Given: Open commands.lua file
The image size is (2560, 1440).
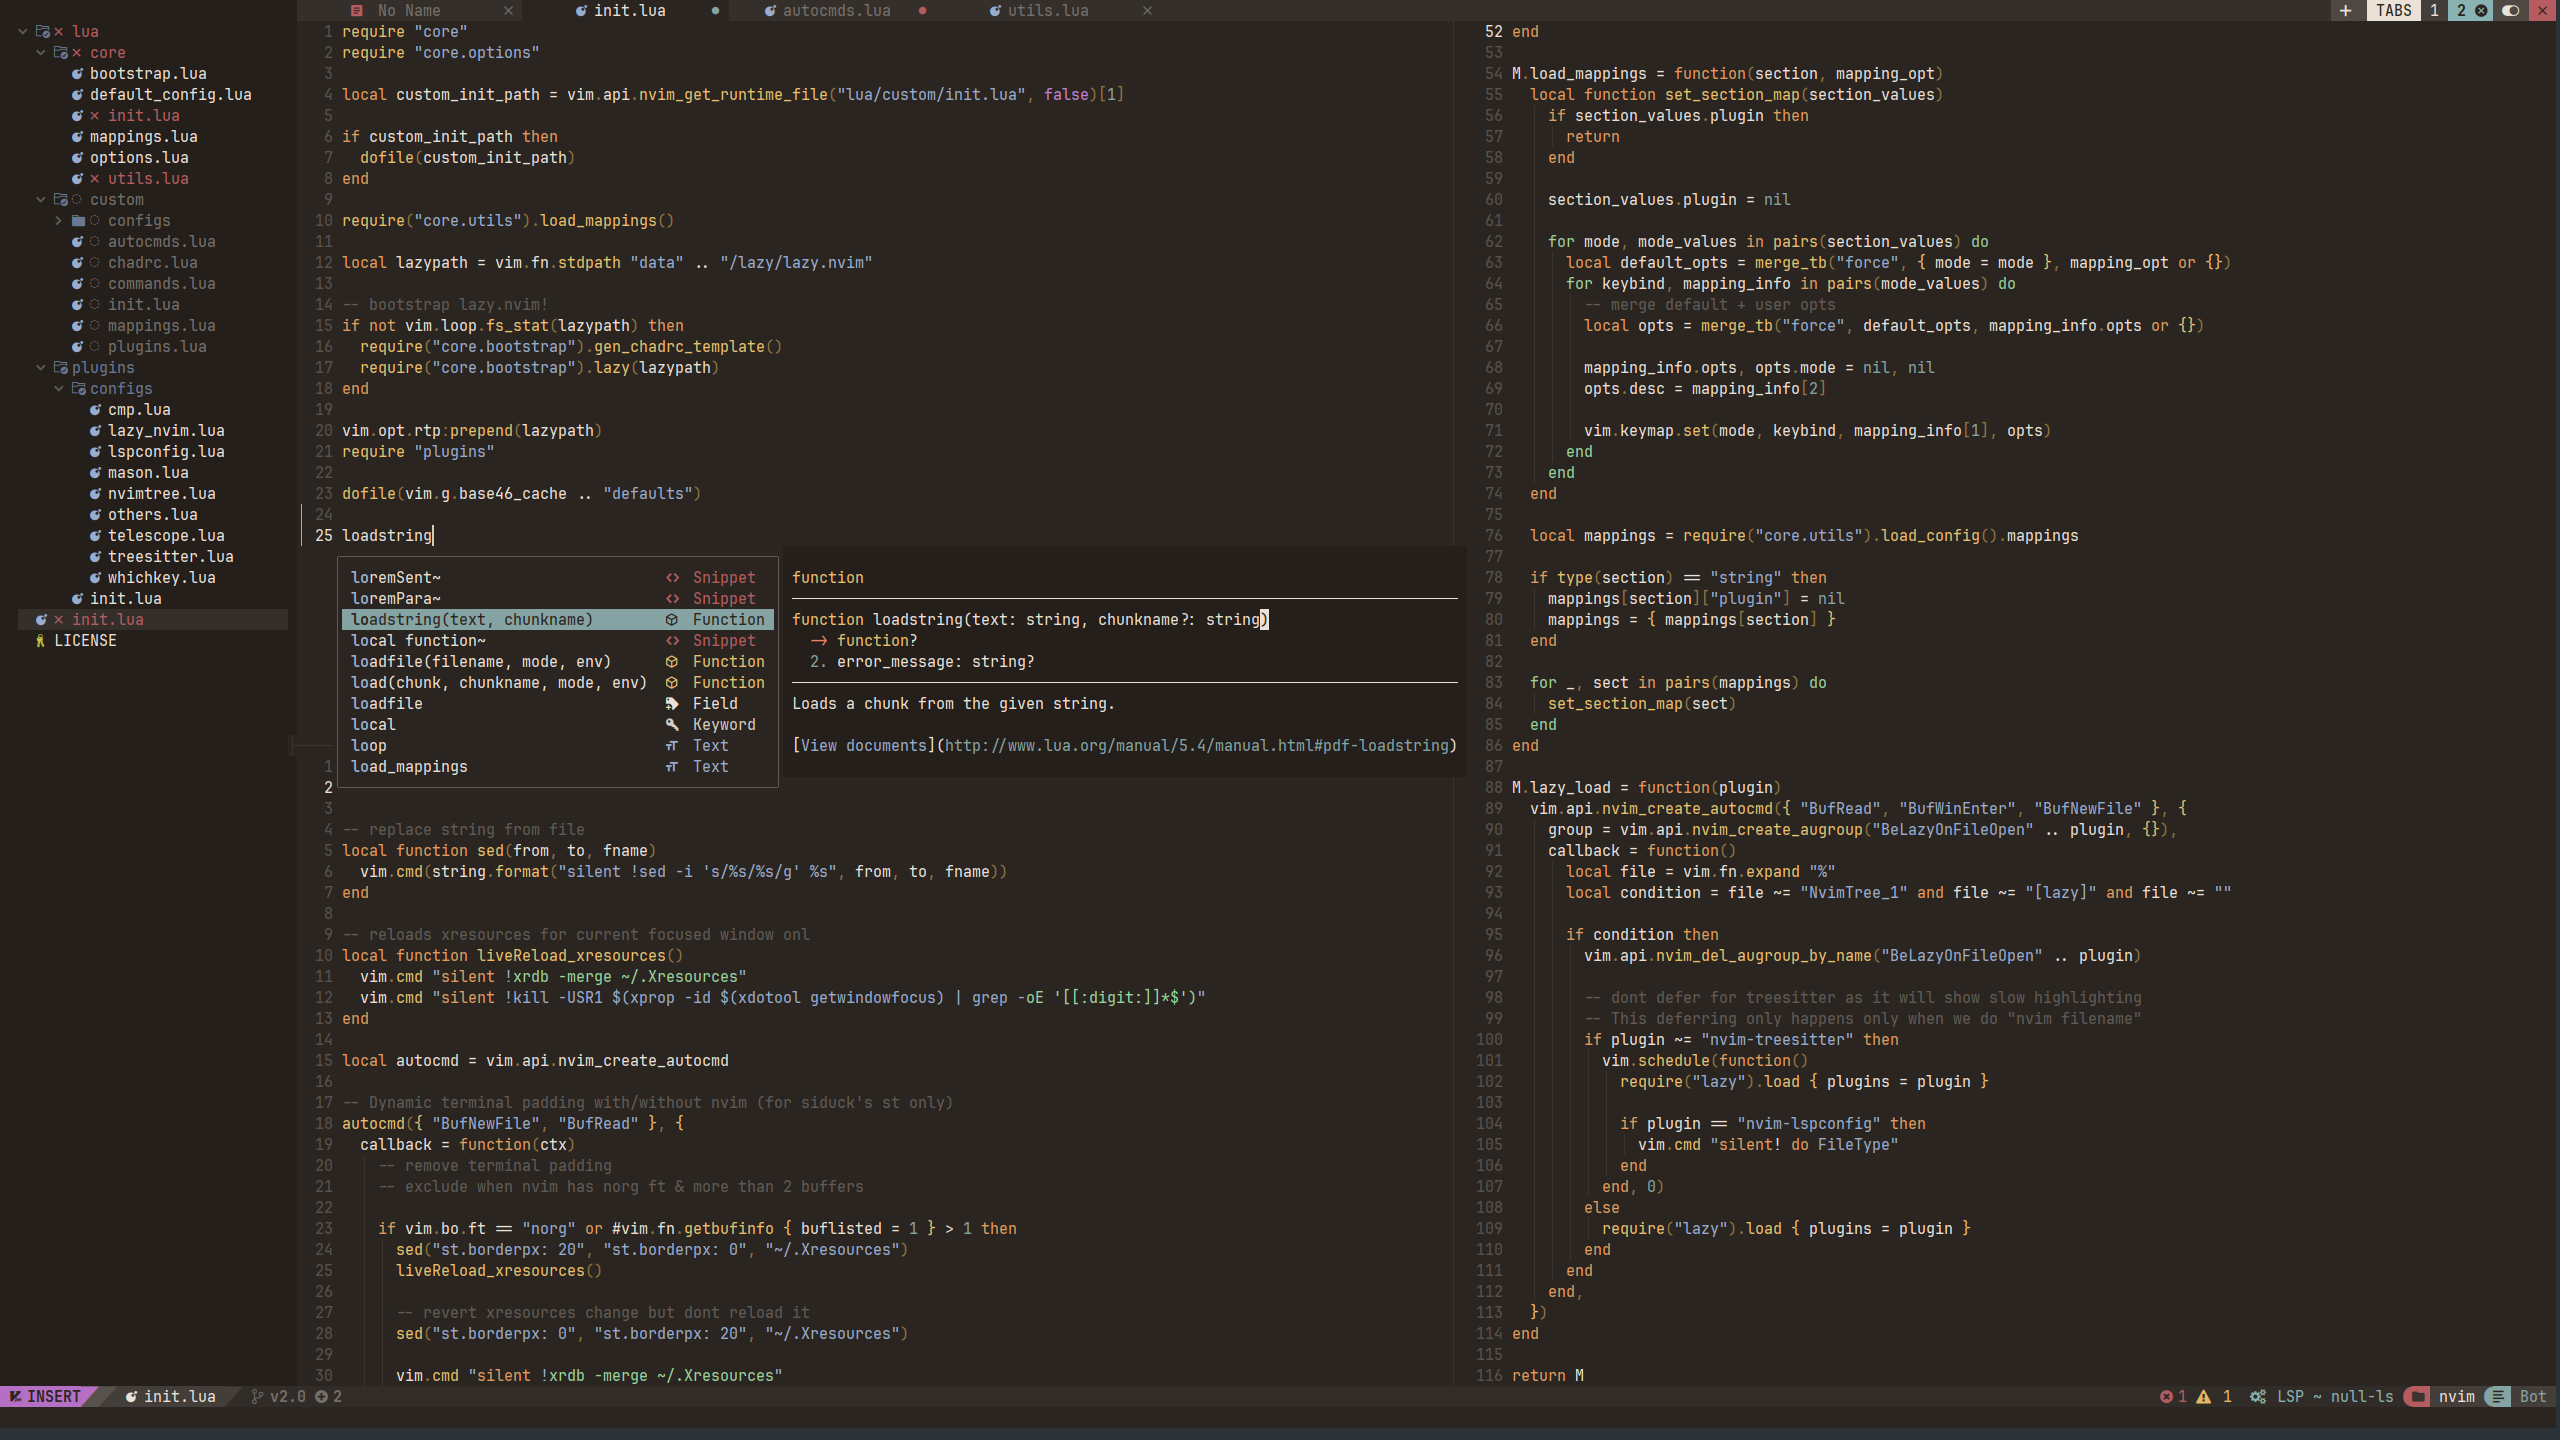Looking at the screenshot, I should [x=161, y=283].
